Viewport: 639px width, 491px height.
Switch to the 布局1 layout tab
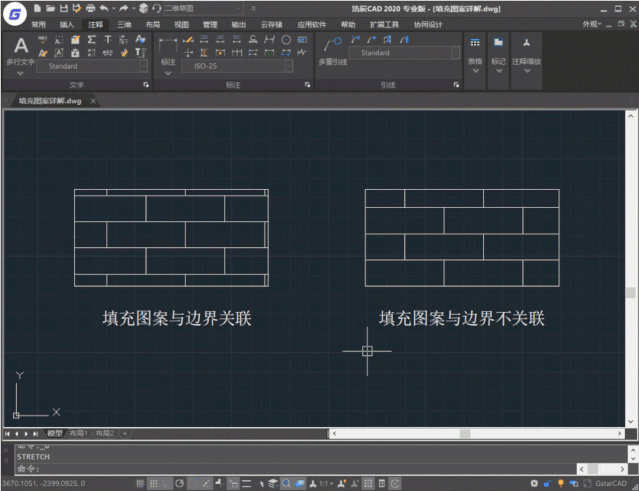pyautogui.click(x=78, y=433)
